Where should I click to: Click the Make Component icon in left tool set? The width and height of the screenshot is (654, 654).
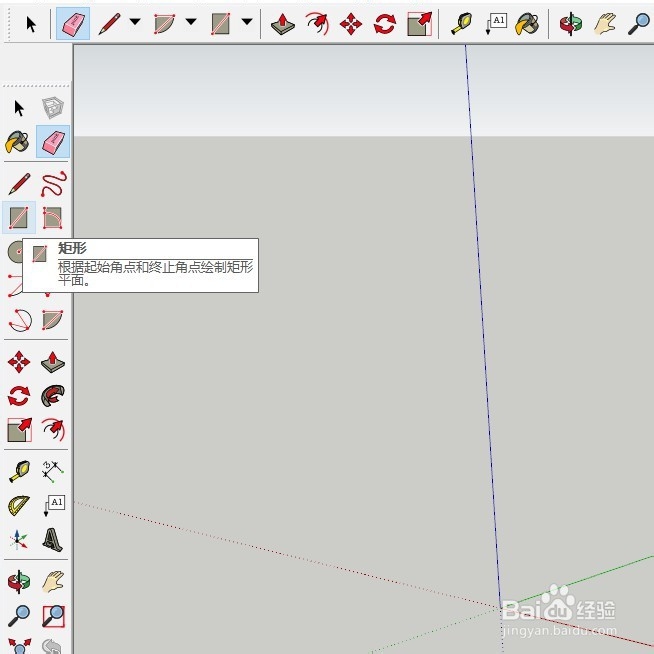[x=53, y=108]
